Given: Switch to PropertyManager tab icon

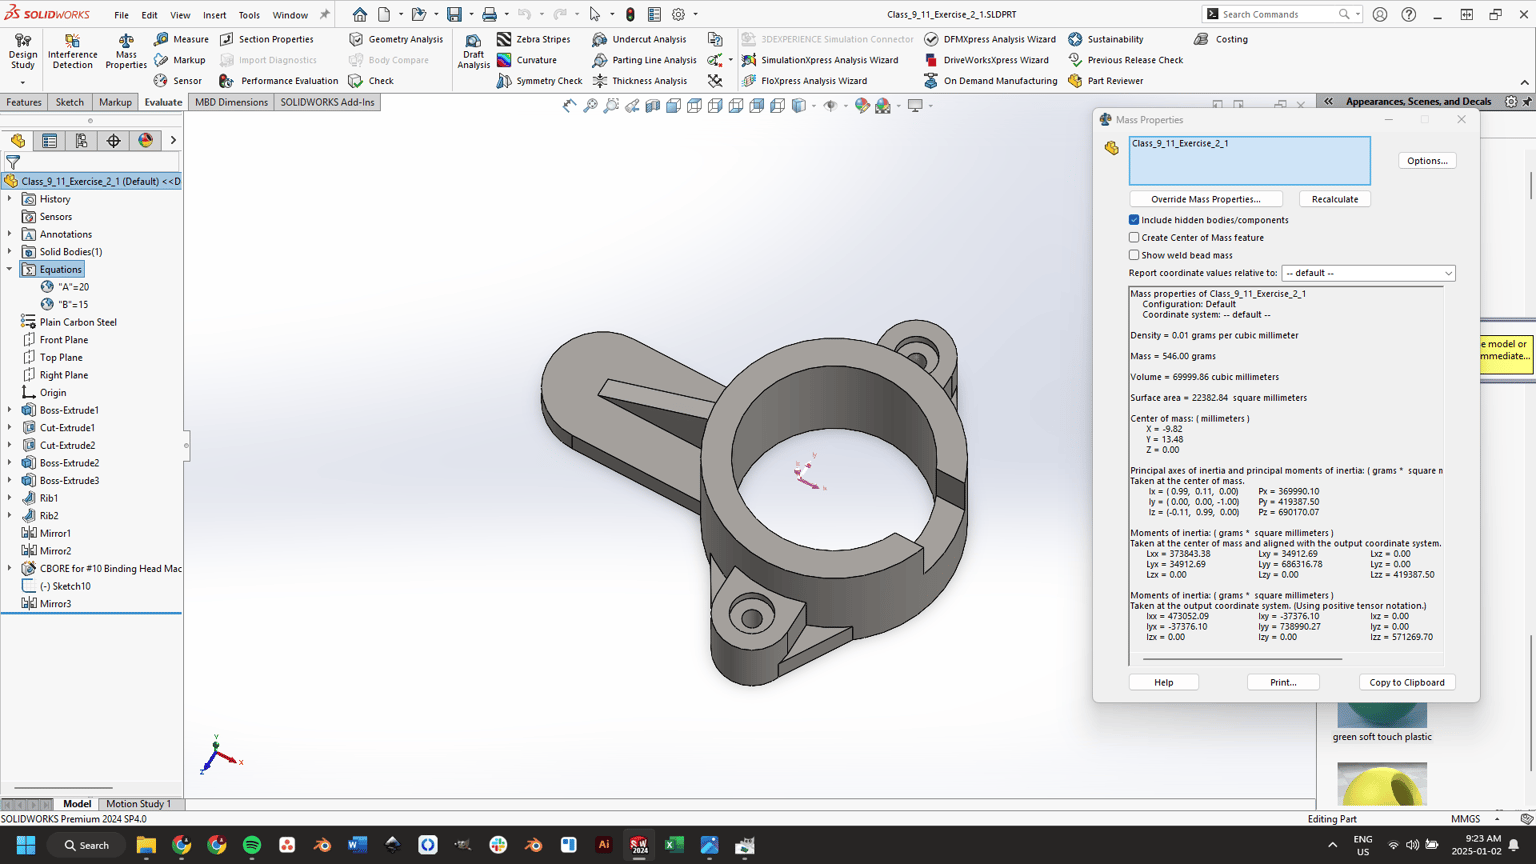Looking at the screenshot, I should click(49, 141).
